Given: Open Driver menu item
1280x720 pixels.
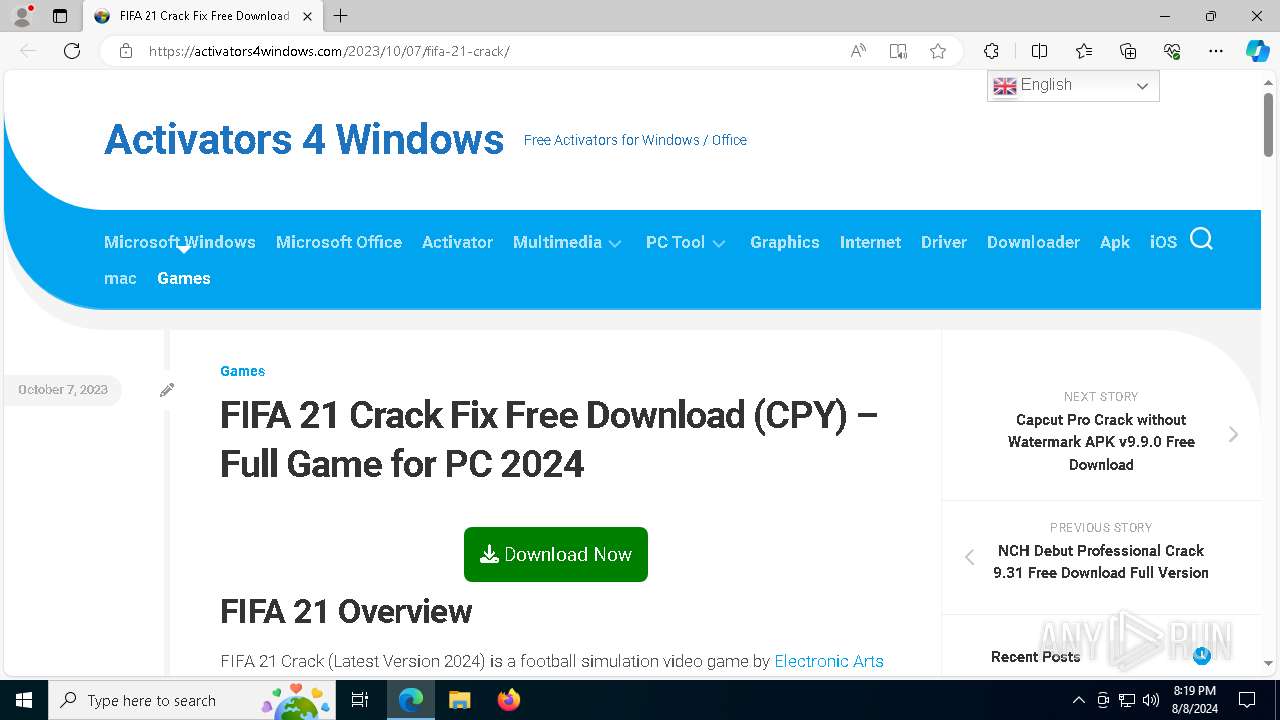Looking at the screenshot, I should [944, 242].
